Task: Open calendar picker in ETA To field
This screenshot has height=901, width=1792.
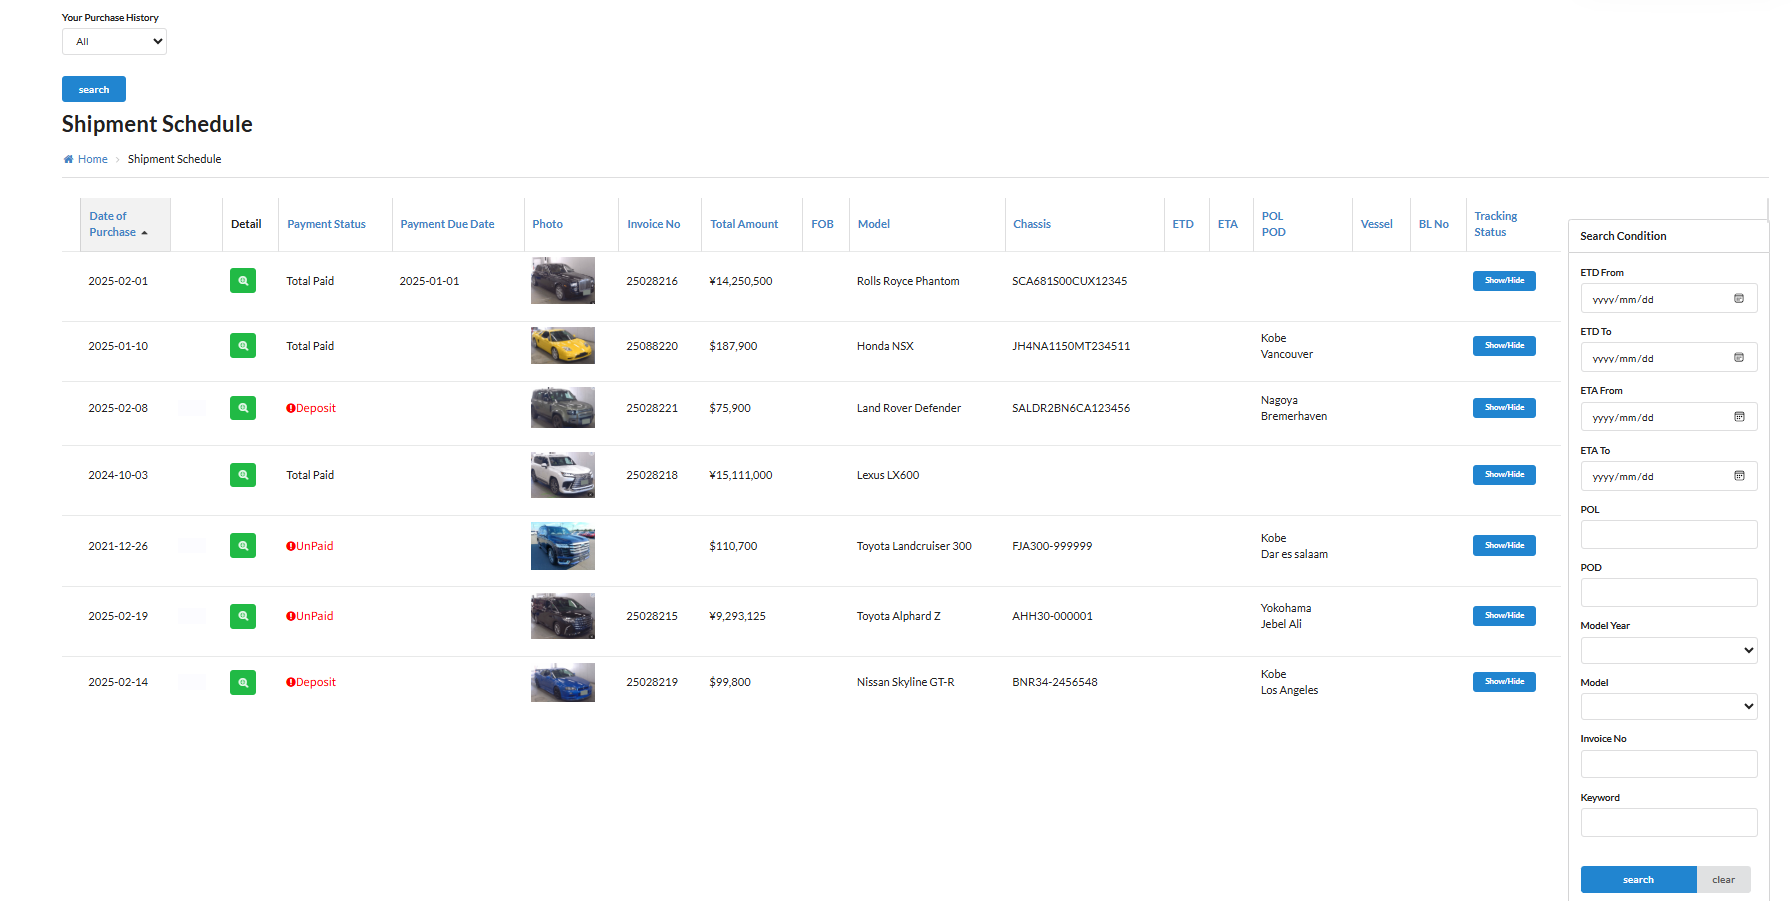Action: (1739, 476)
